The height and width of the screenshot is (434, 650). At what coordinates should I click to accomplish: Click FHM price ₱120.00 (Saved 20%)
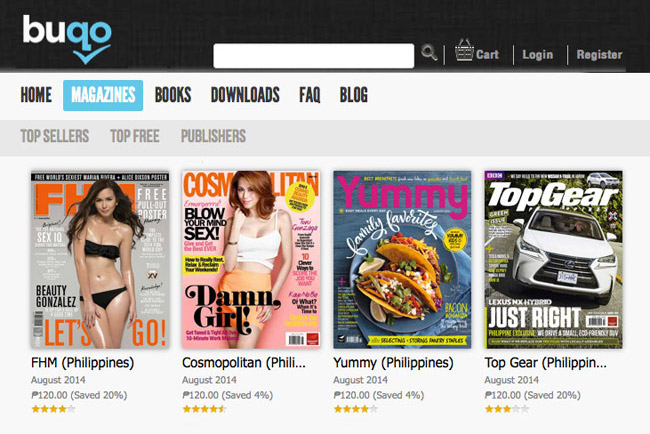click(x=79, y=395)
